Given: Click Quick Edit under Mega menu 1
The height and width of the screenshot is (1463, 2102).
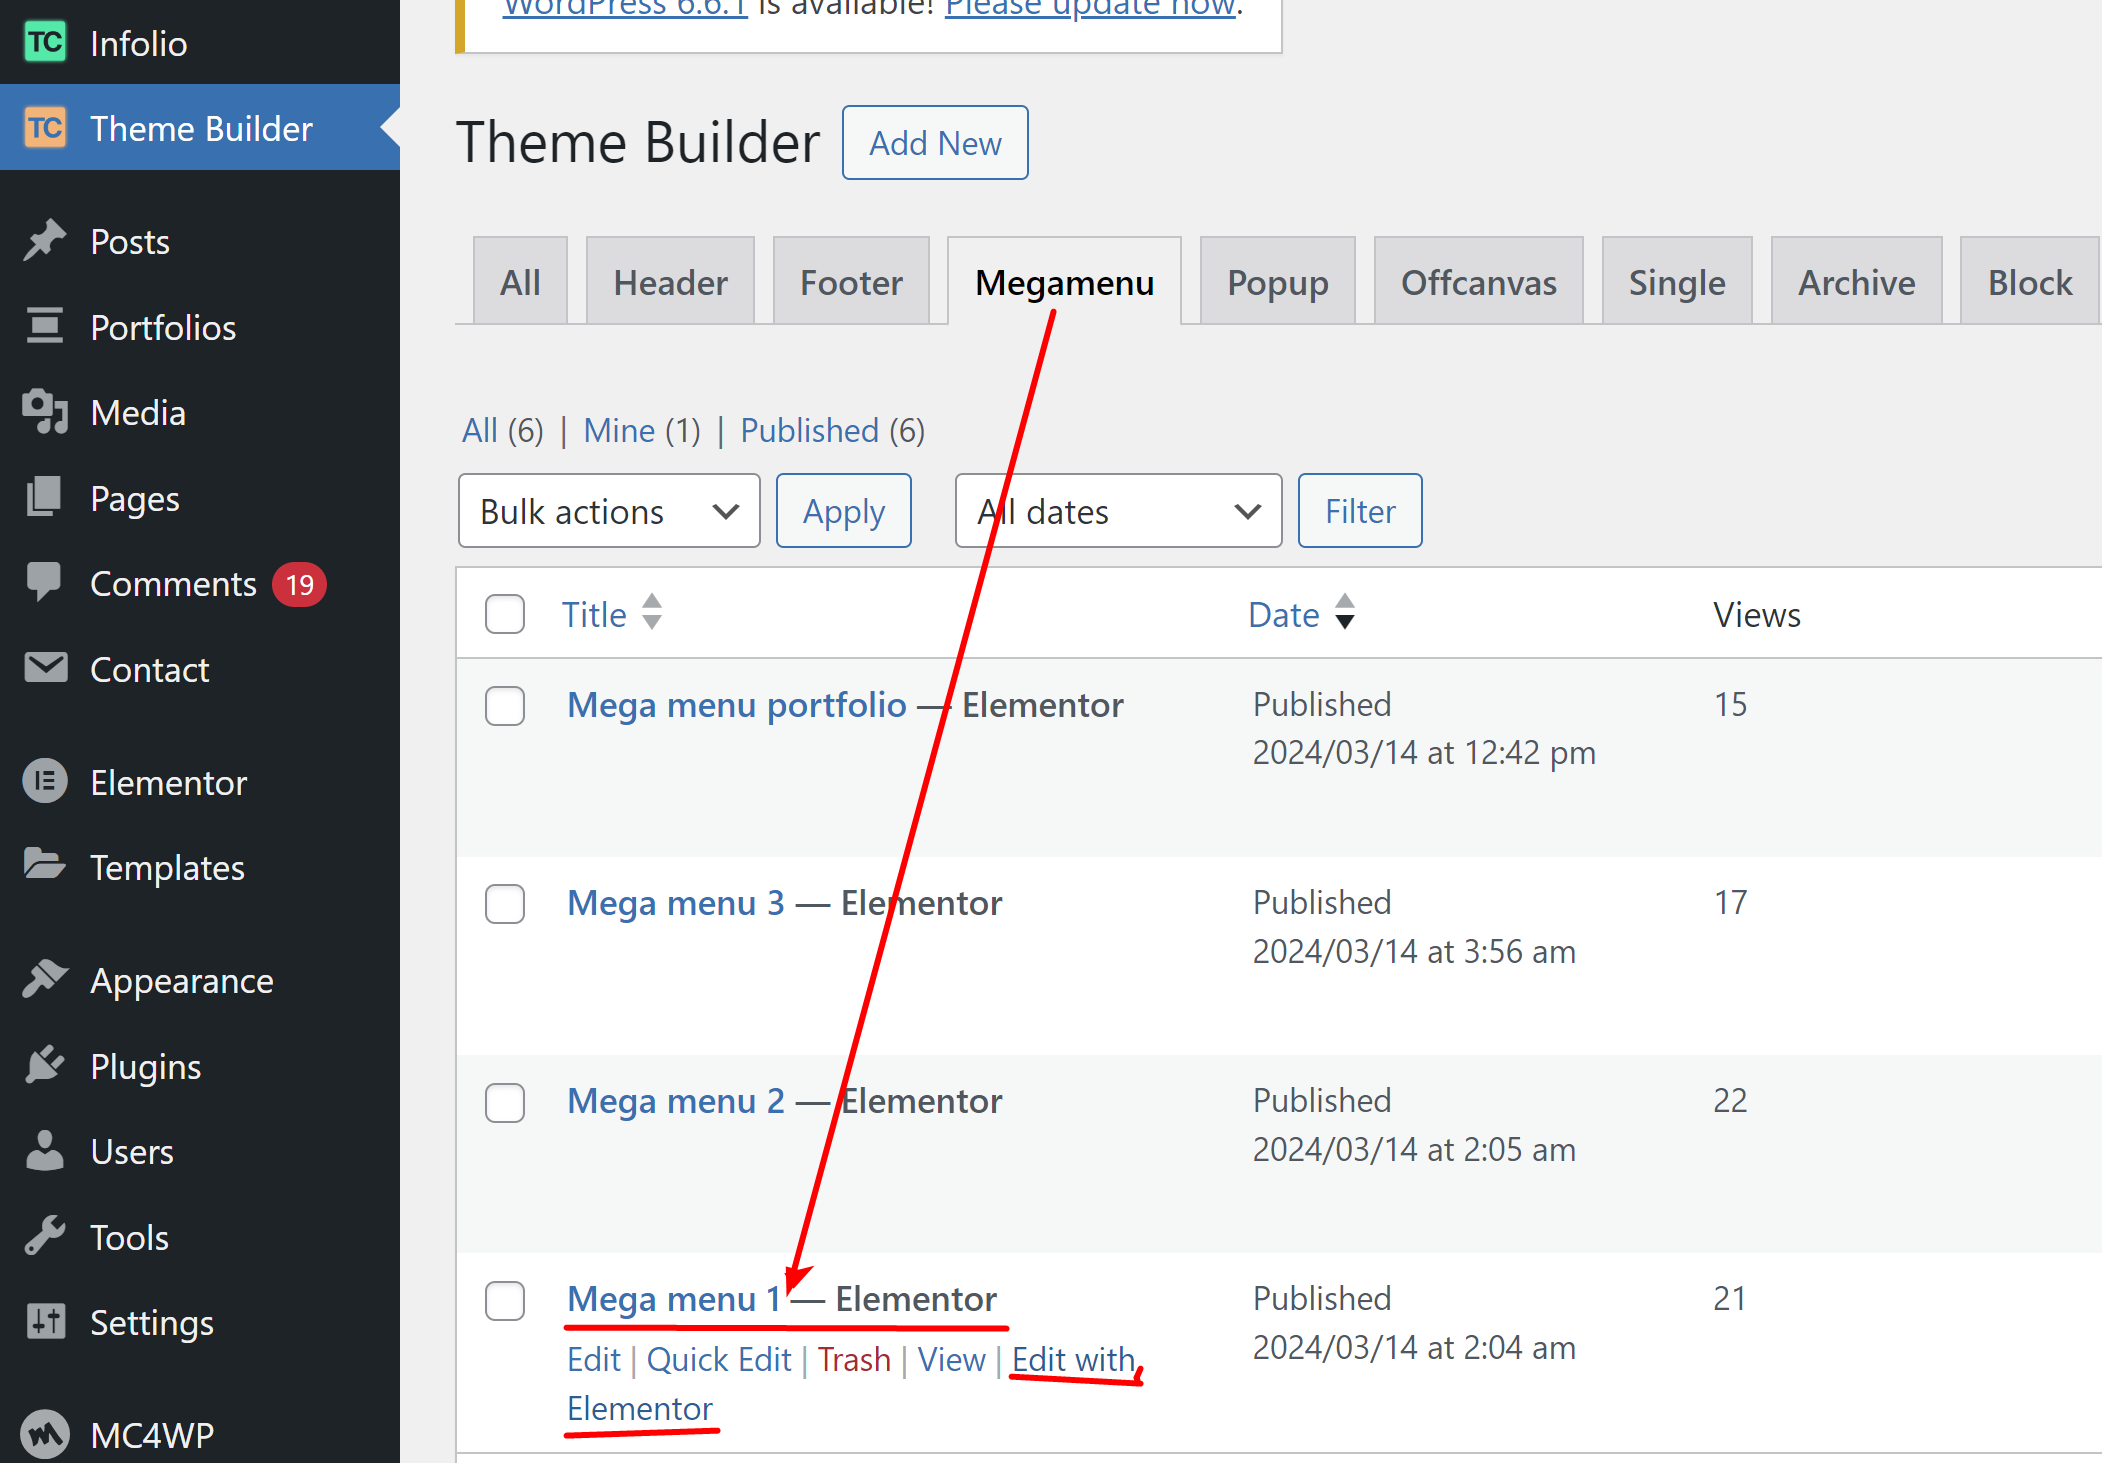Looking at the screenshot, I should [719, 1360].
